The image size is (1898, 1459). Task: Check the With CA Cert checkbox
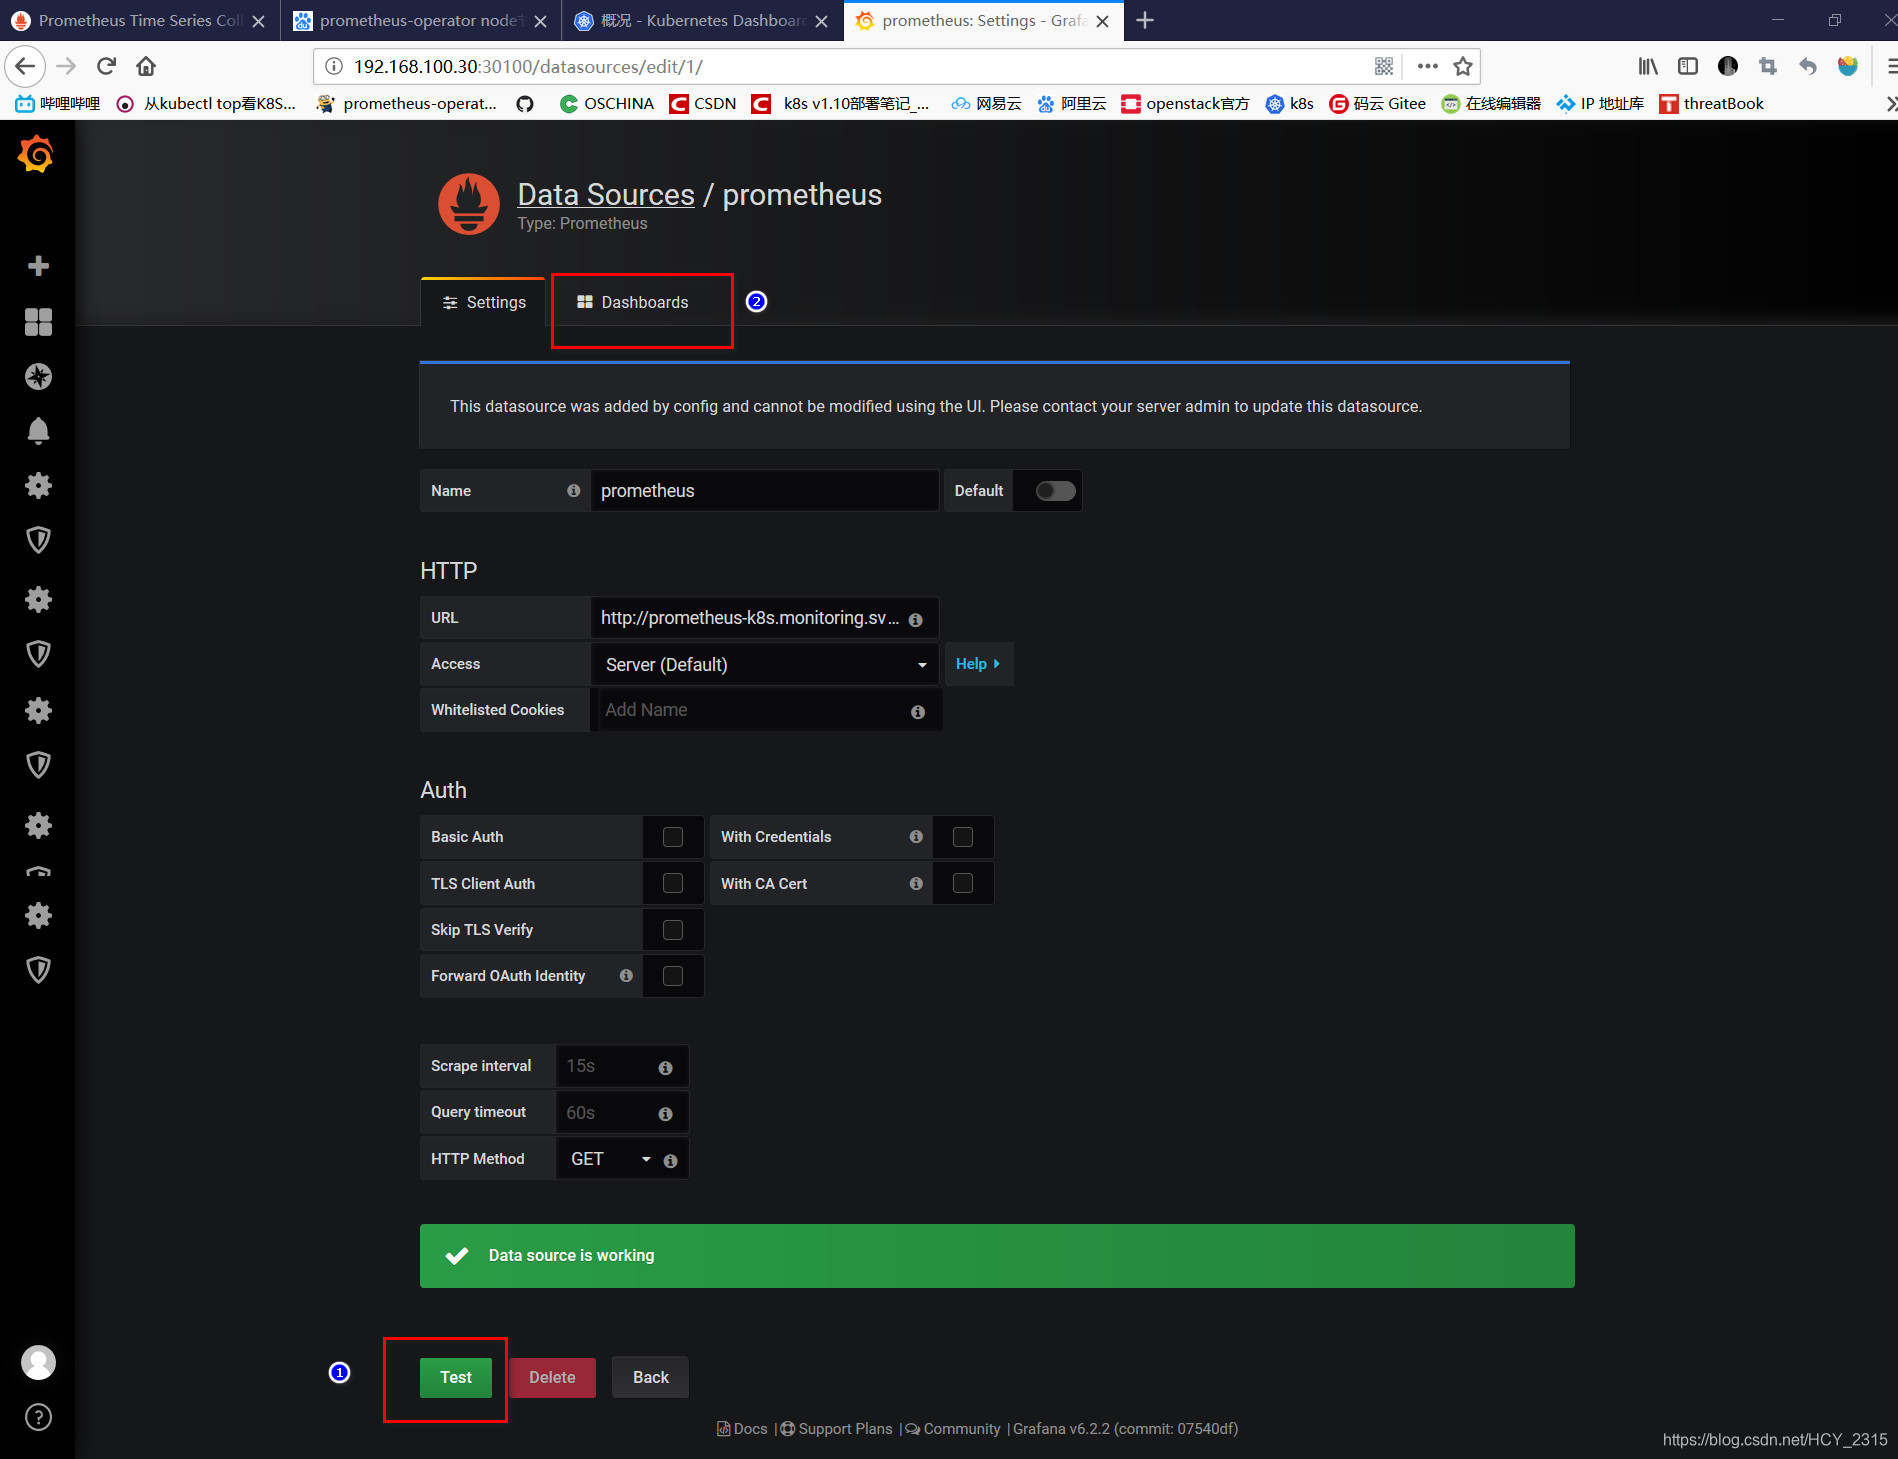(963, 883)
